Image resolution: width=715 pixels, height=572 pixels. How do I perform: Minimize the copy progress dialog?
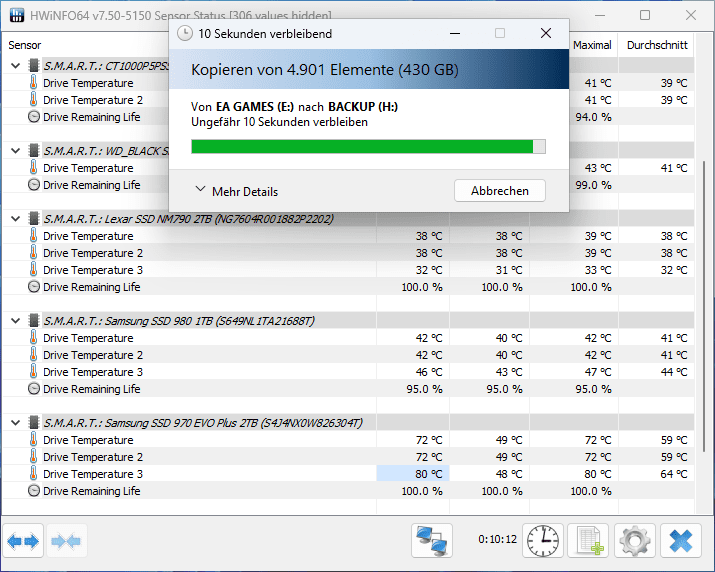tap(455, 33)
